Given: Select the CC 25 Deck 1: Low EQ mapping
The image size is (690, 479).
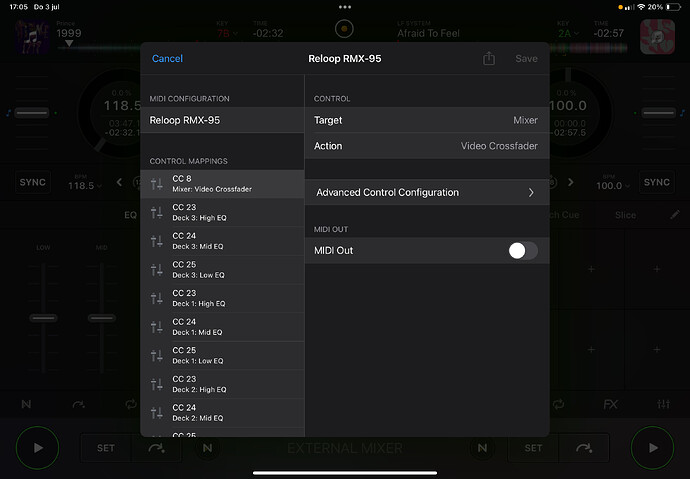Looking at the screenshot, I should (x=222, y=355).
